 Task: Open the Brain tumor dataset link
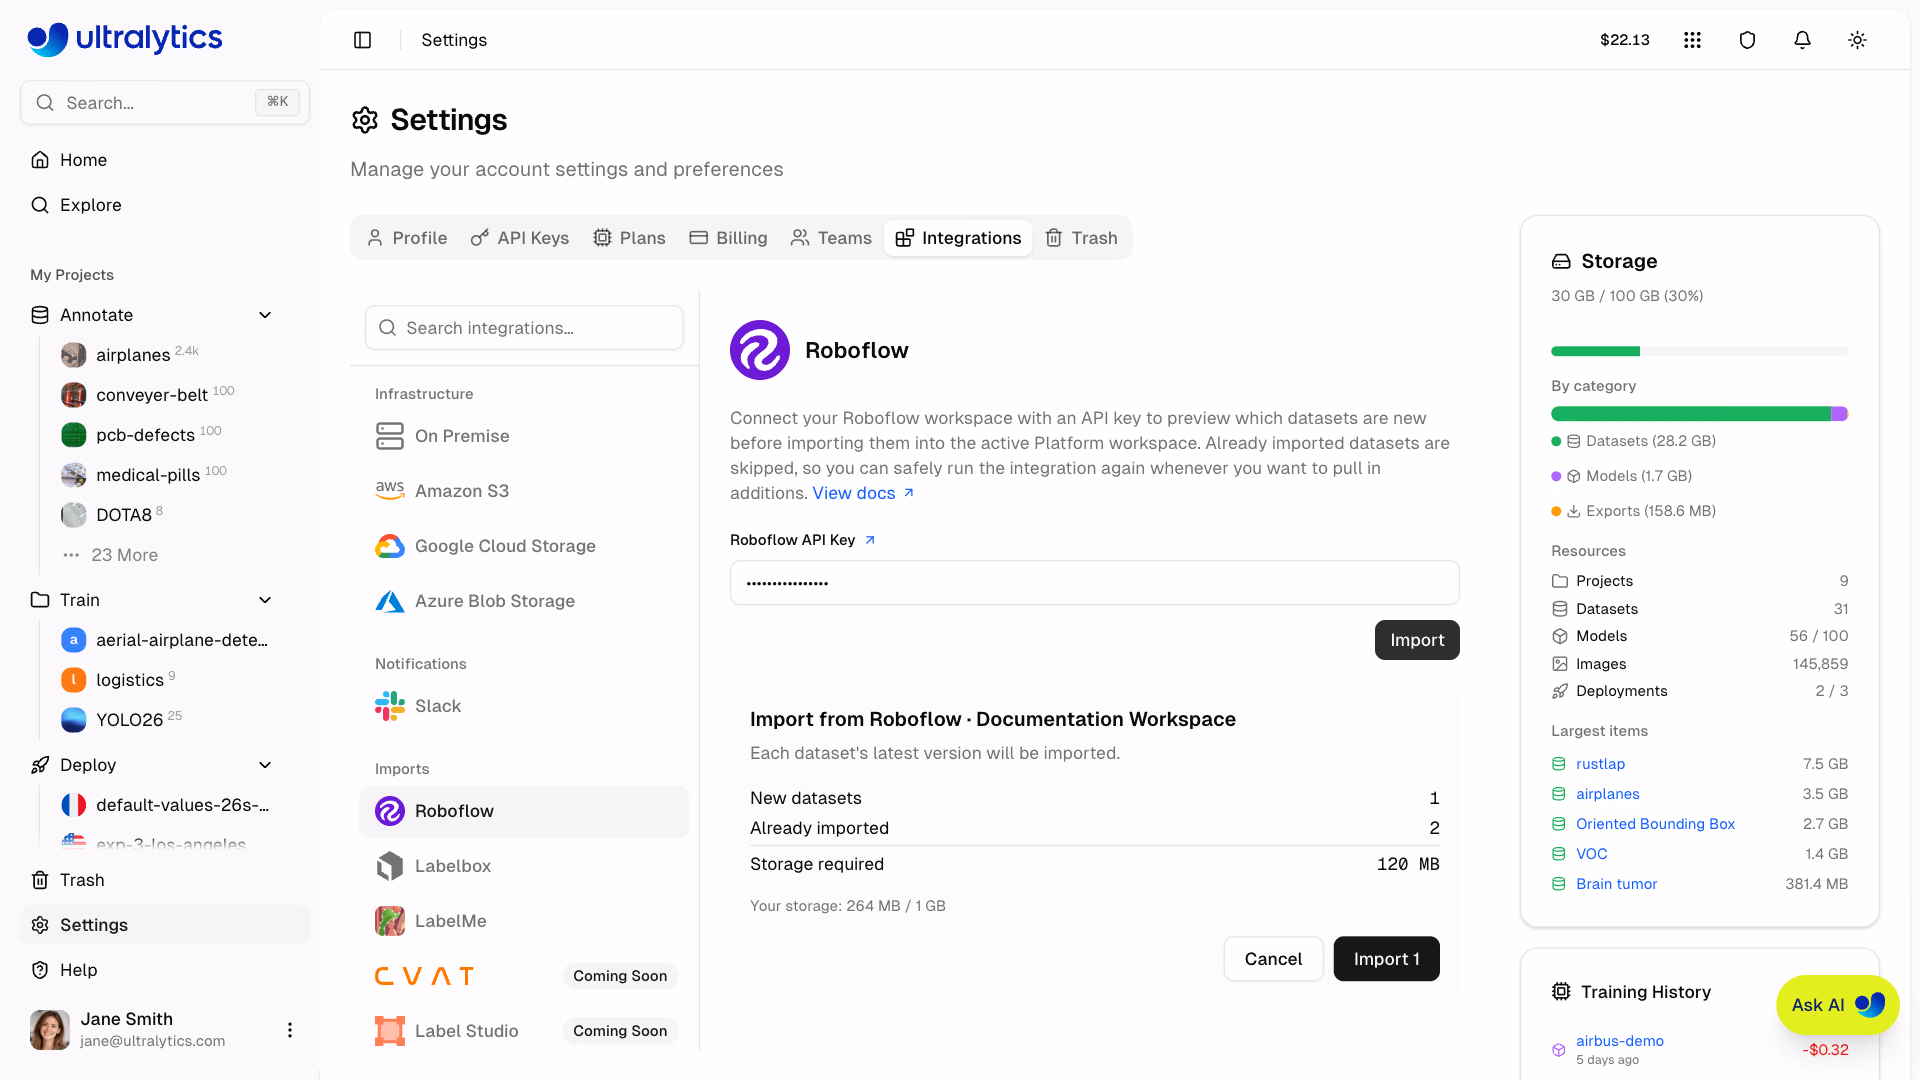click(1616, 884)
